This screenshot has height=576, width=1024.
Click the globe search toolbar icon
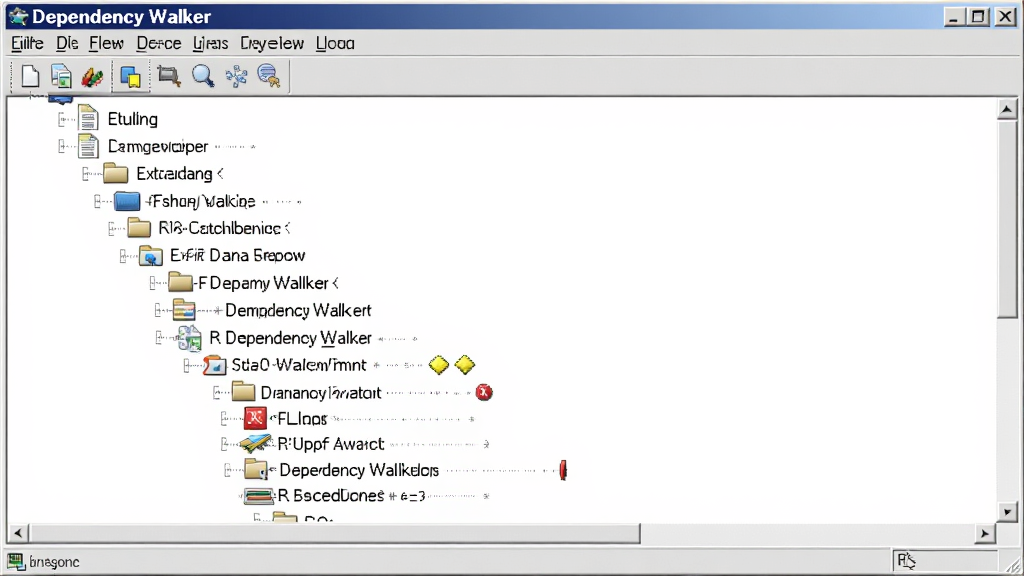pyautogui.click(x=269, y=76)
